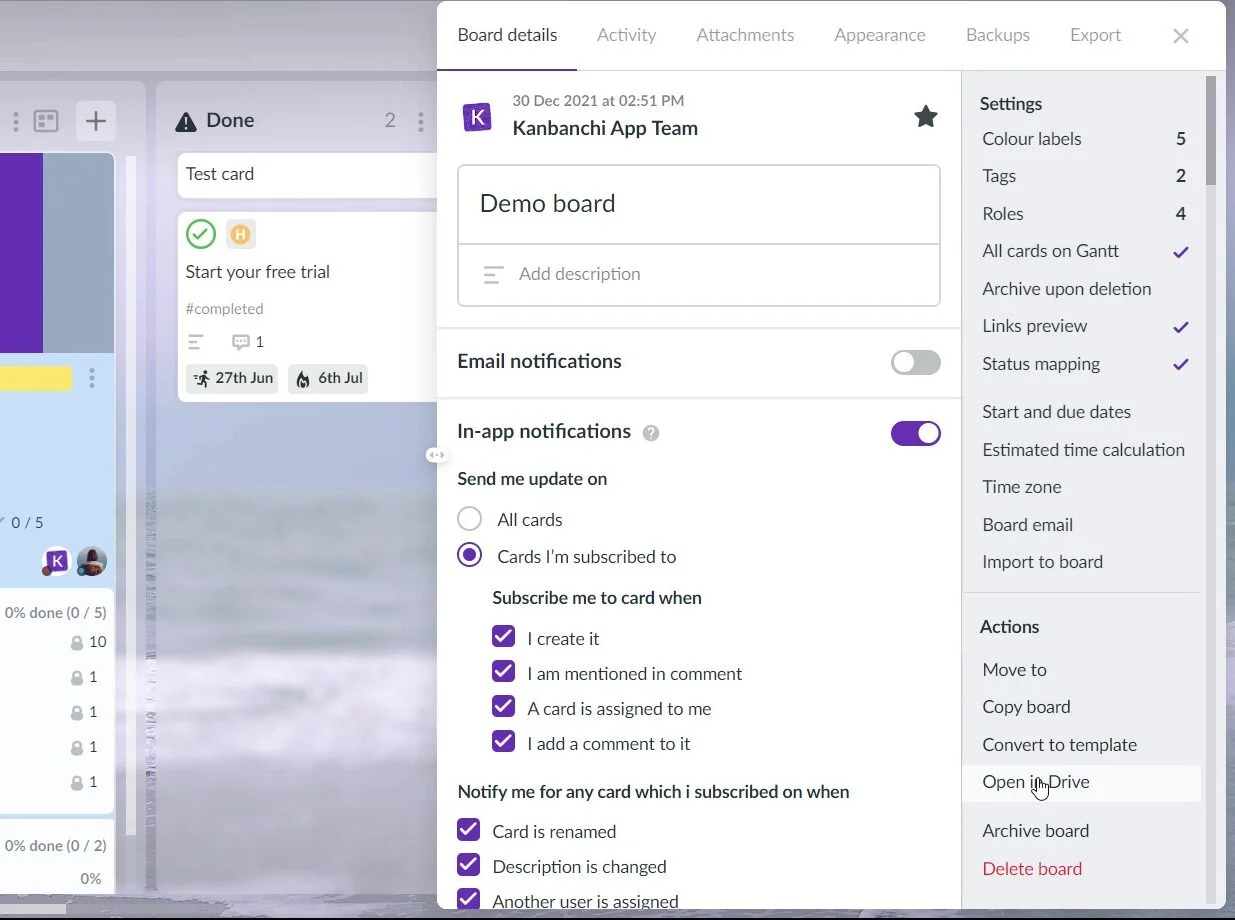Open the card view layout icon
This screenshot has width=1235, height=920.
pos(46,121)
